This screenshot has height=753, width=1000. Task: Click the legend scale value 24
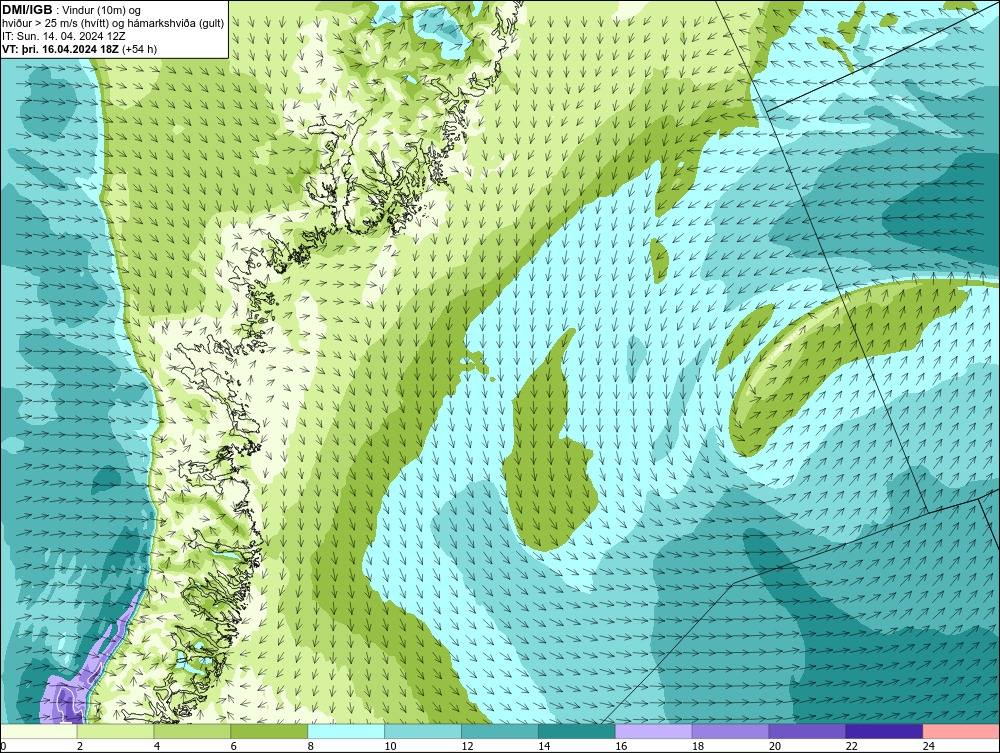929,746
